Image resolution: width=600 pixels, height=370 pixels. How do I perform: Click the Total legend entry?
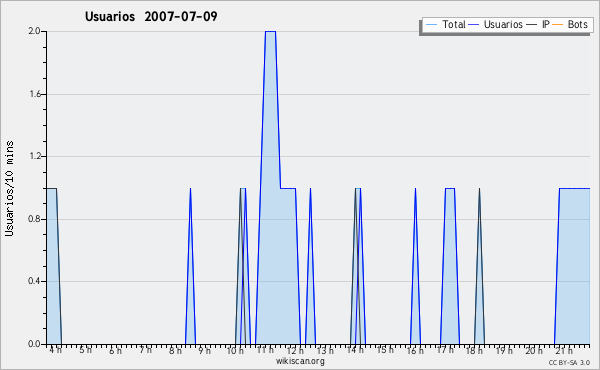445,24
